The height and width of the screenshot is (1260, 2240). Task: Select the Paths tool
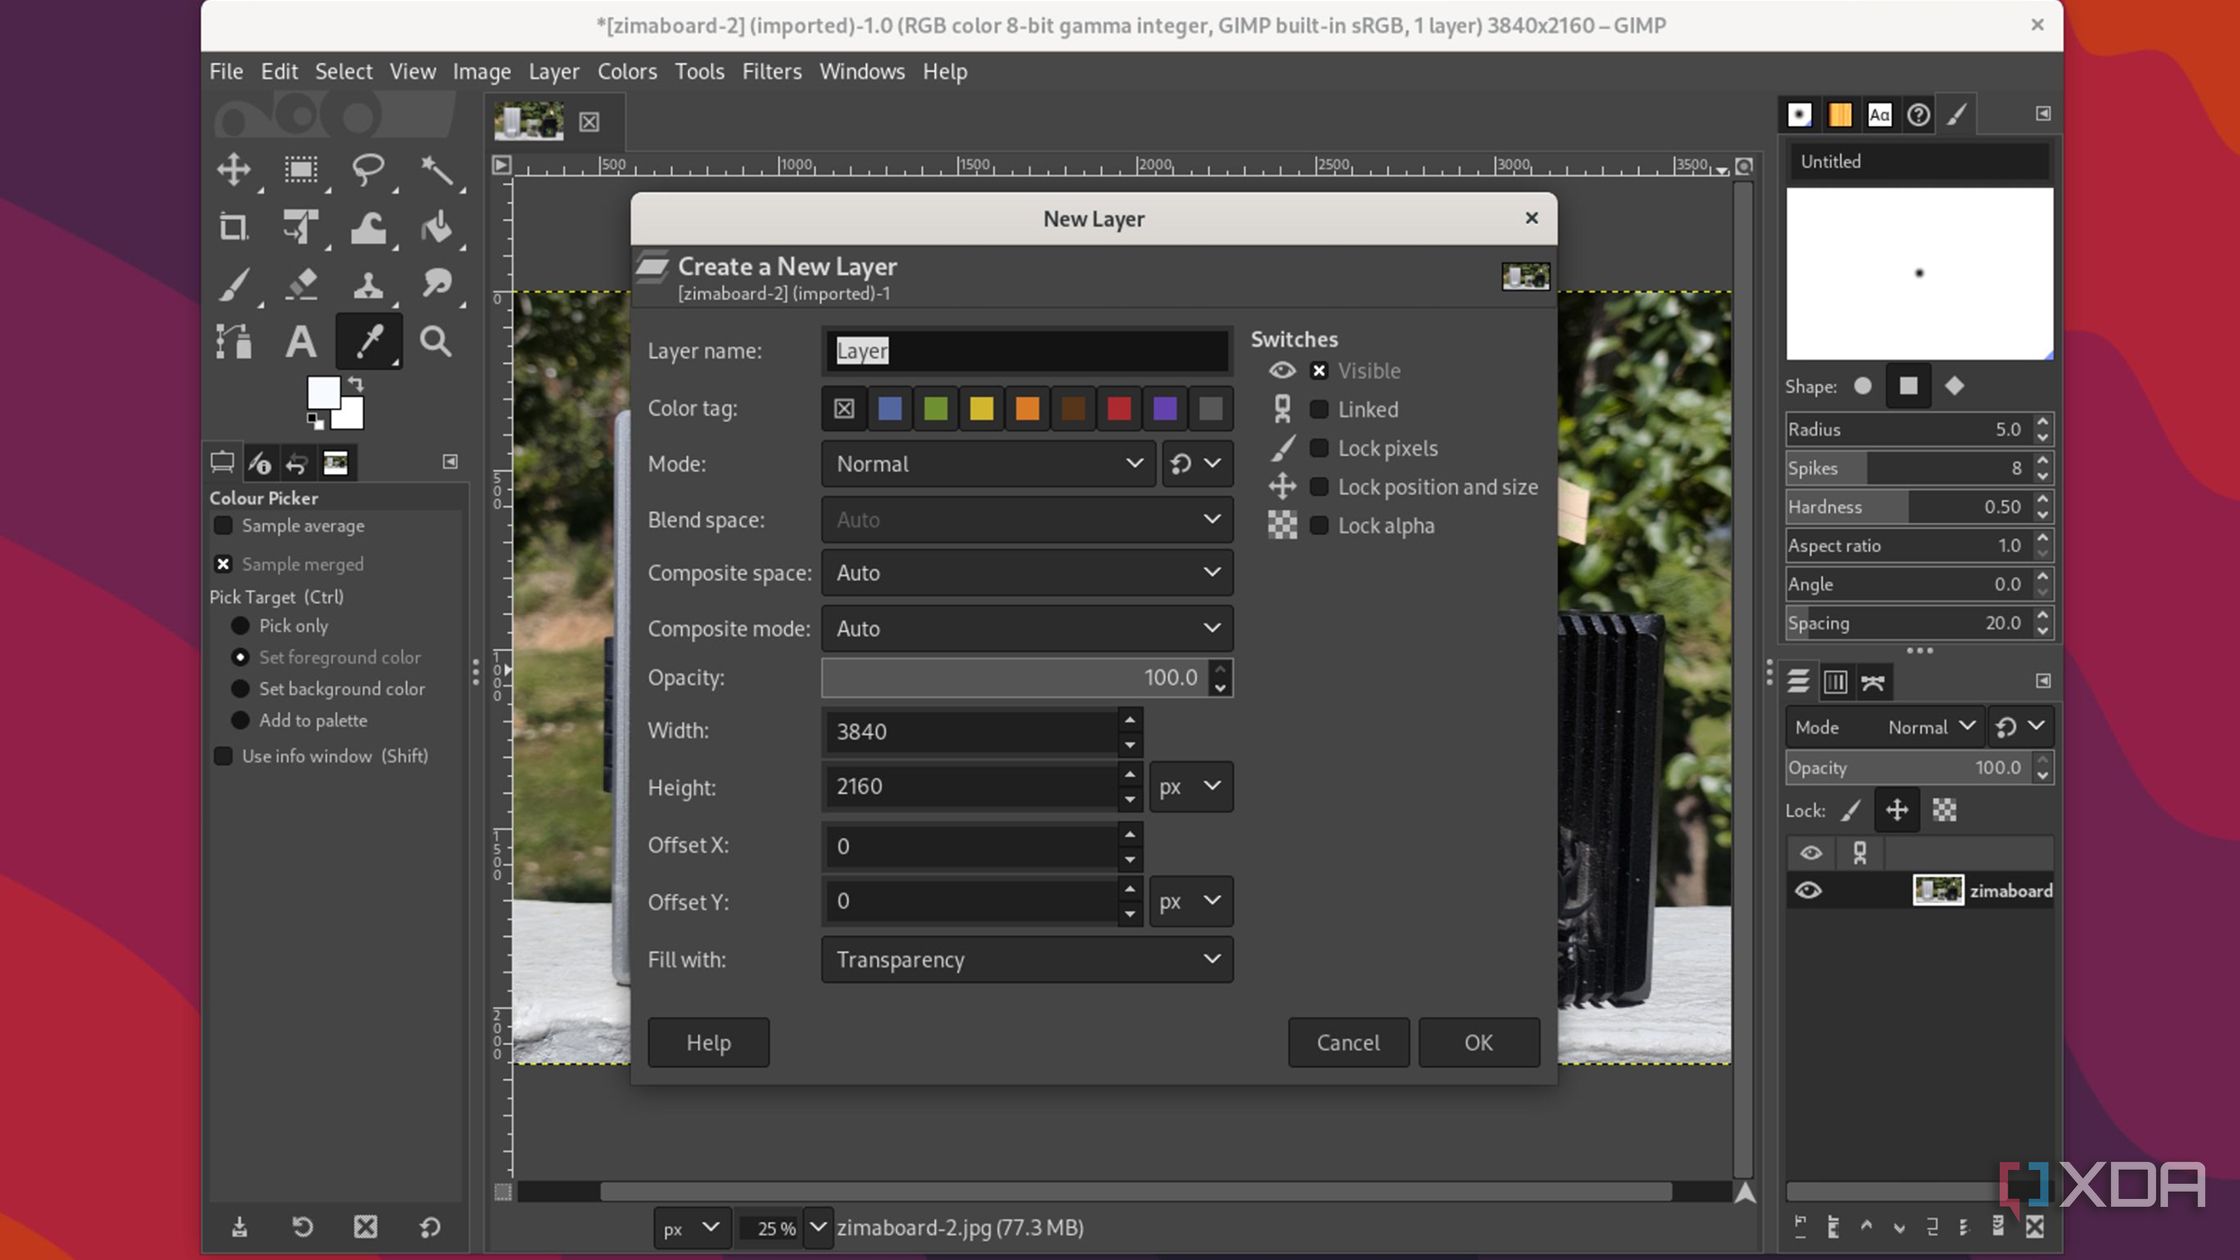pos(234,342)
